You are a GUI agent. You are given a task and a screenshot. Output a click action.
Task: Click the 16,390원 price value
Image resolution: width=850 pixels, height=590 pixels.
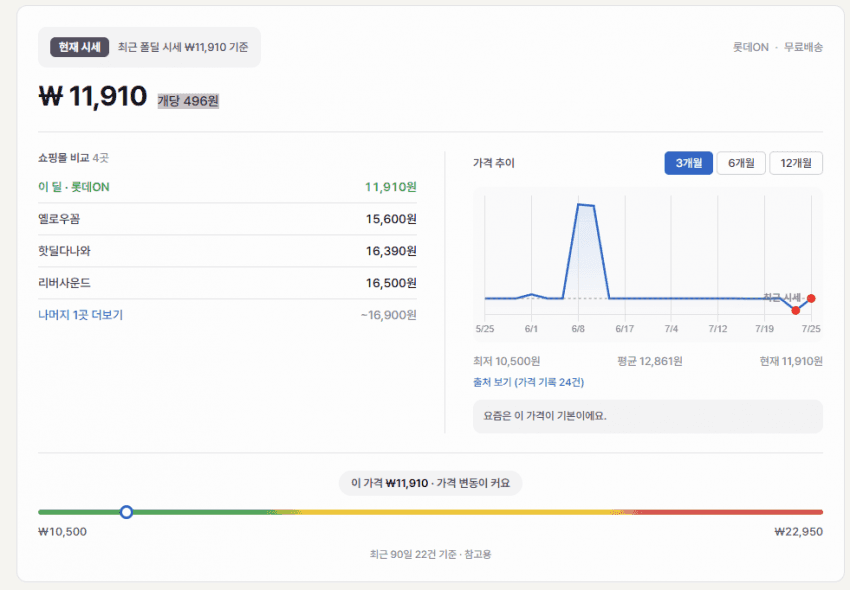click(391, 251)
